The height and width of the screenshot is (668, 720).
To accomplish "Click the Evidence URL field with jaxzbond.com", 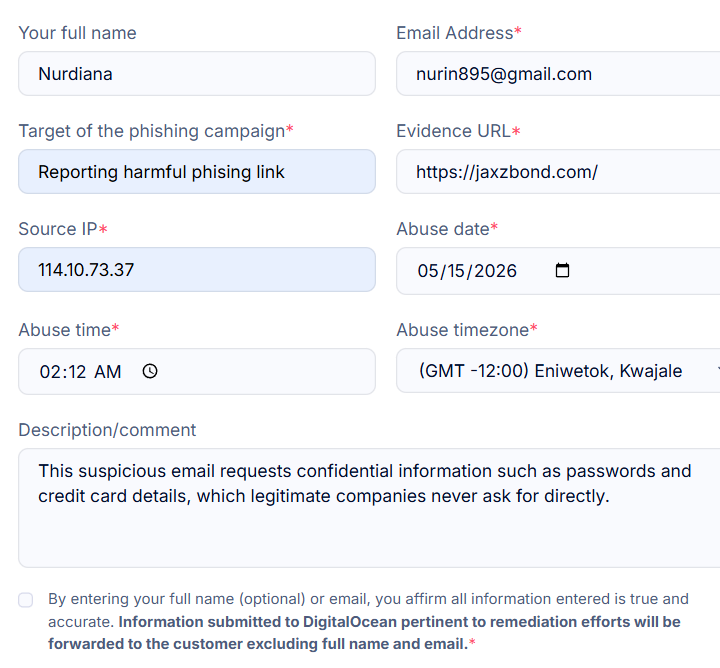I will pos(558,171).
